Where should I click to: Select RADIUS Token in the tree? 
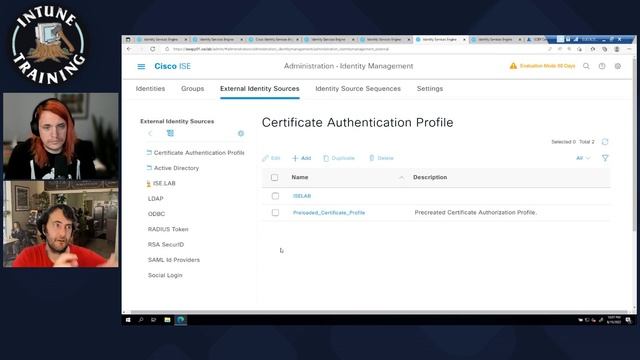coord(168,229)
